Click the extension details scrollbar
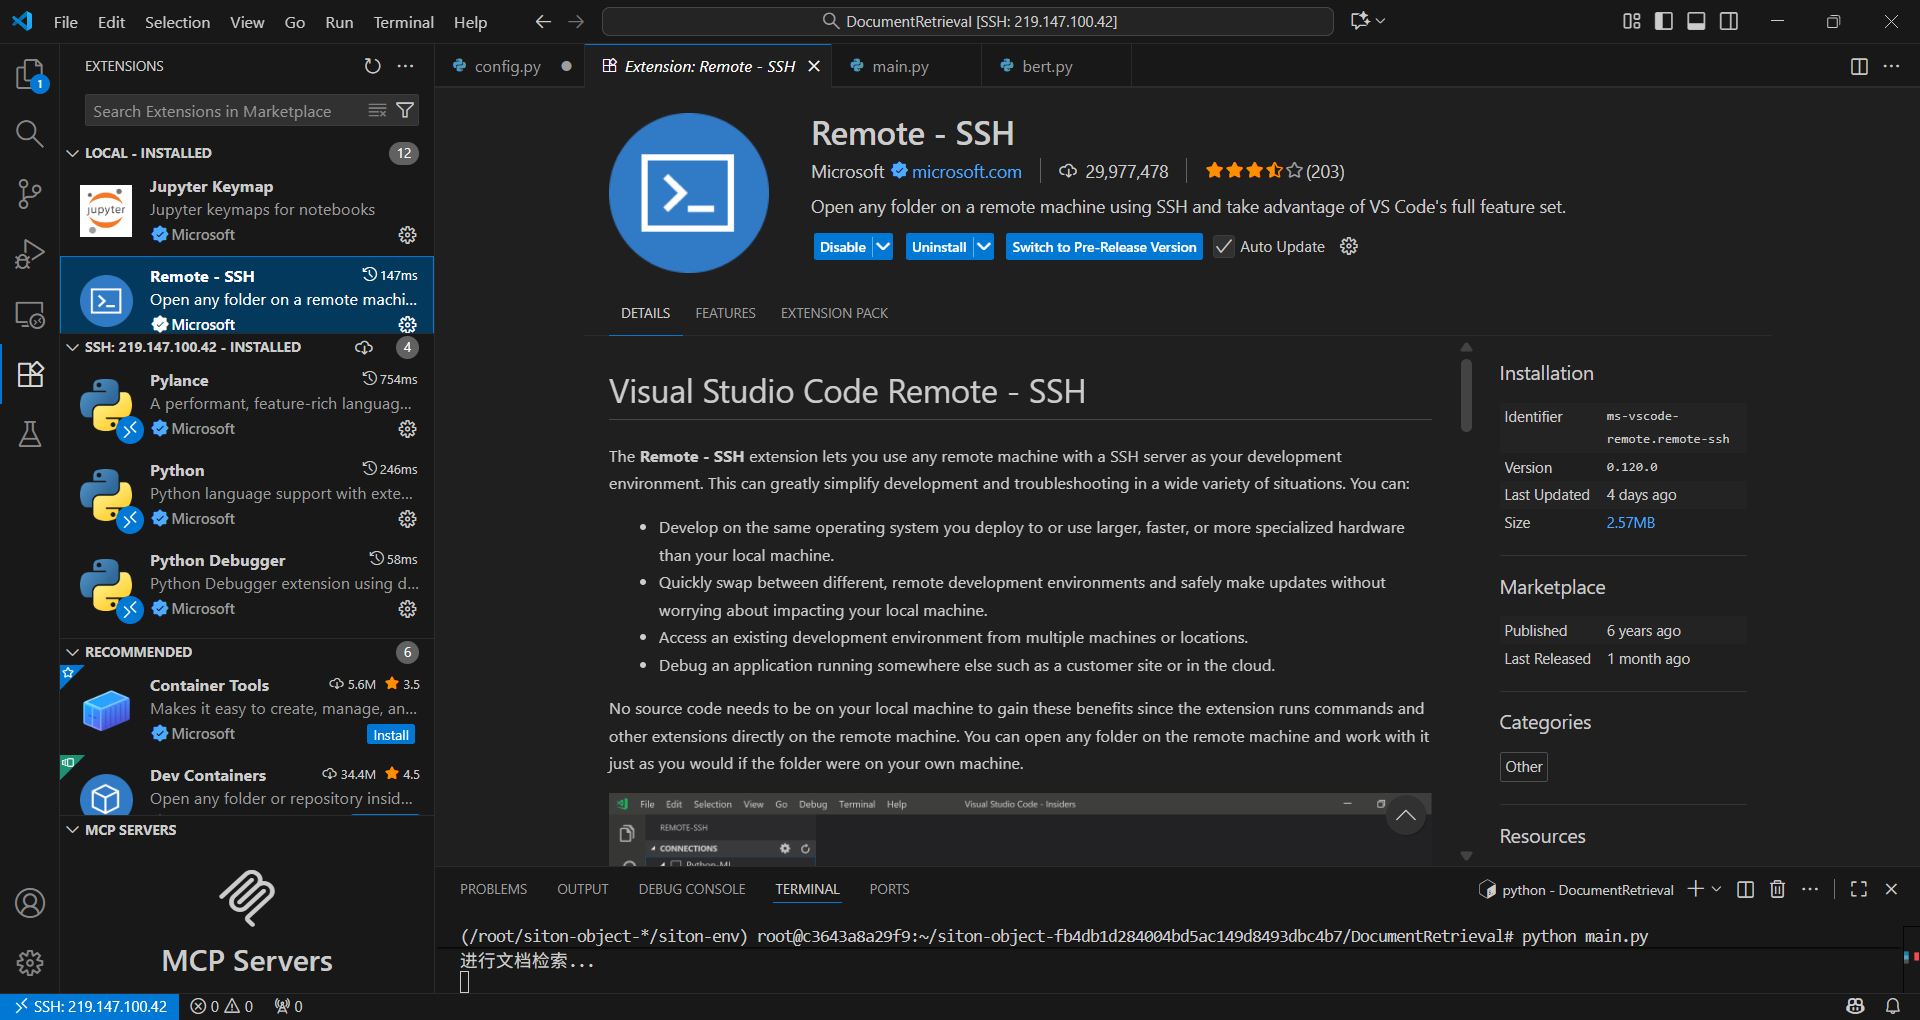This screenshot has height=1020, width=1920. [x=1466, y=394]
